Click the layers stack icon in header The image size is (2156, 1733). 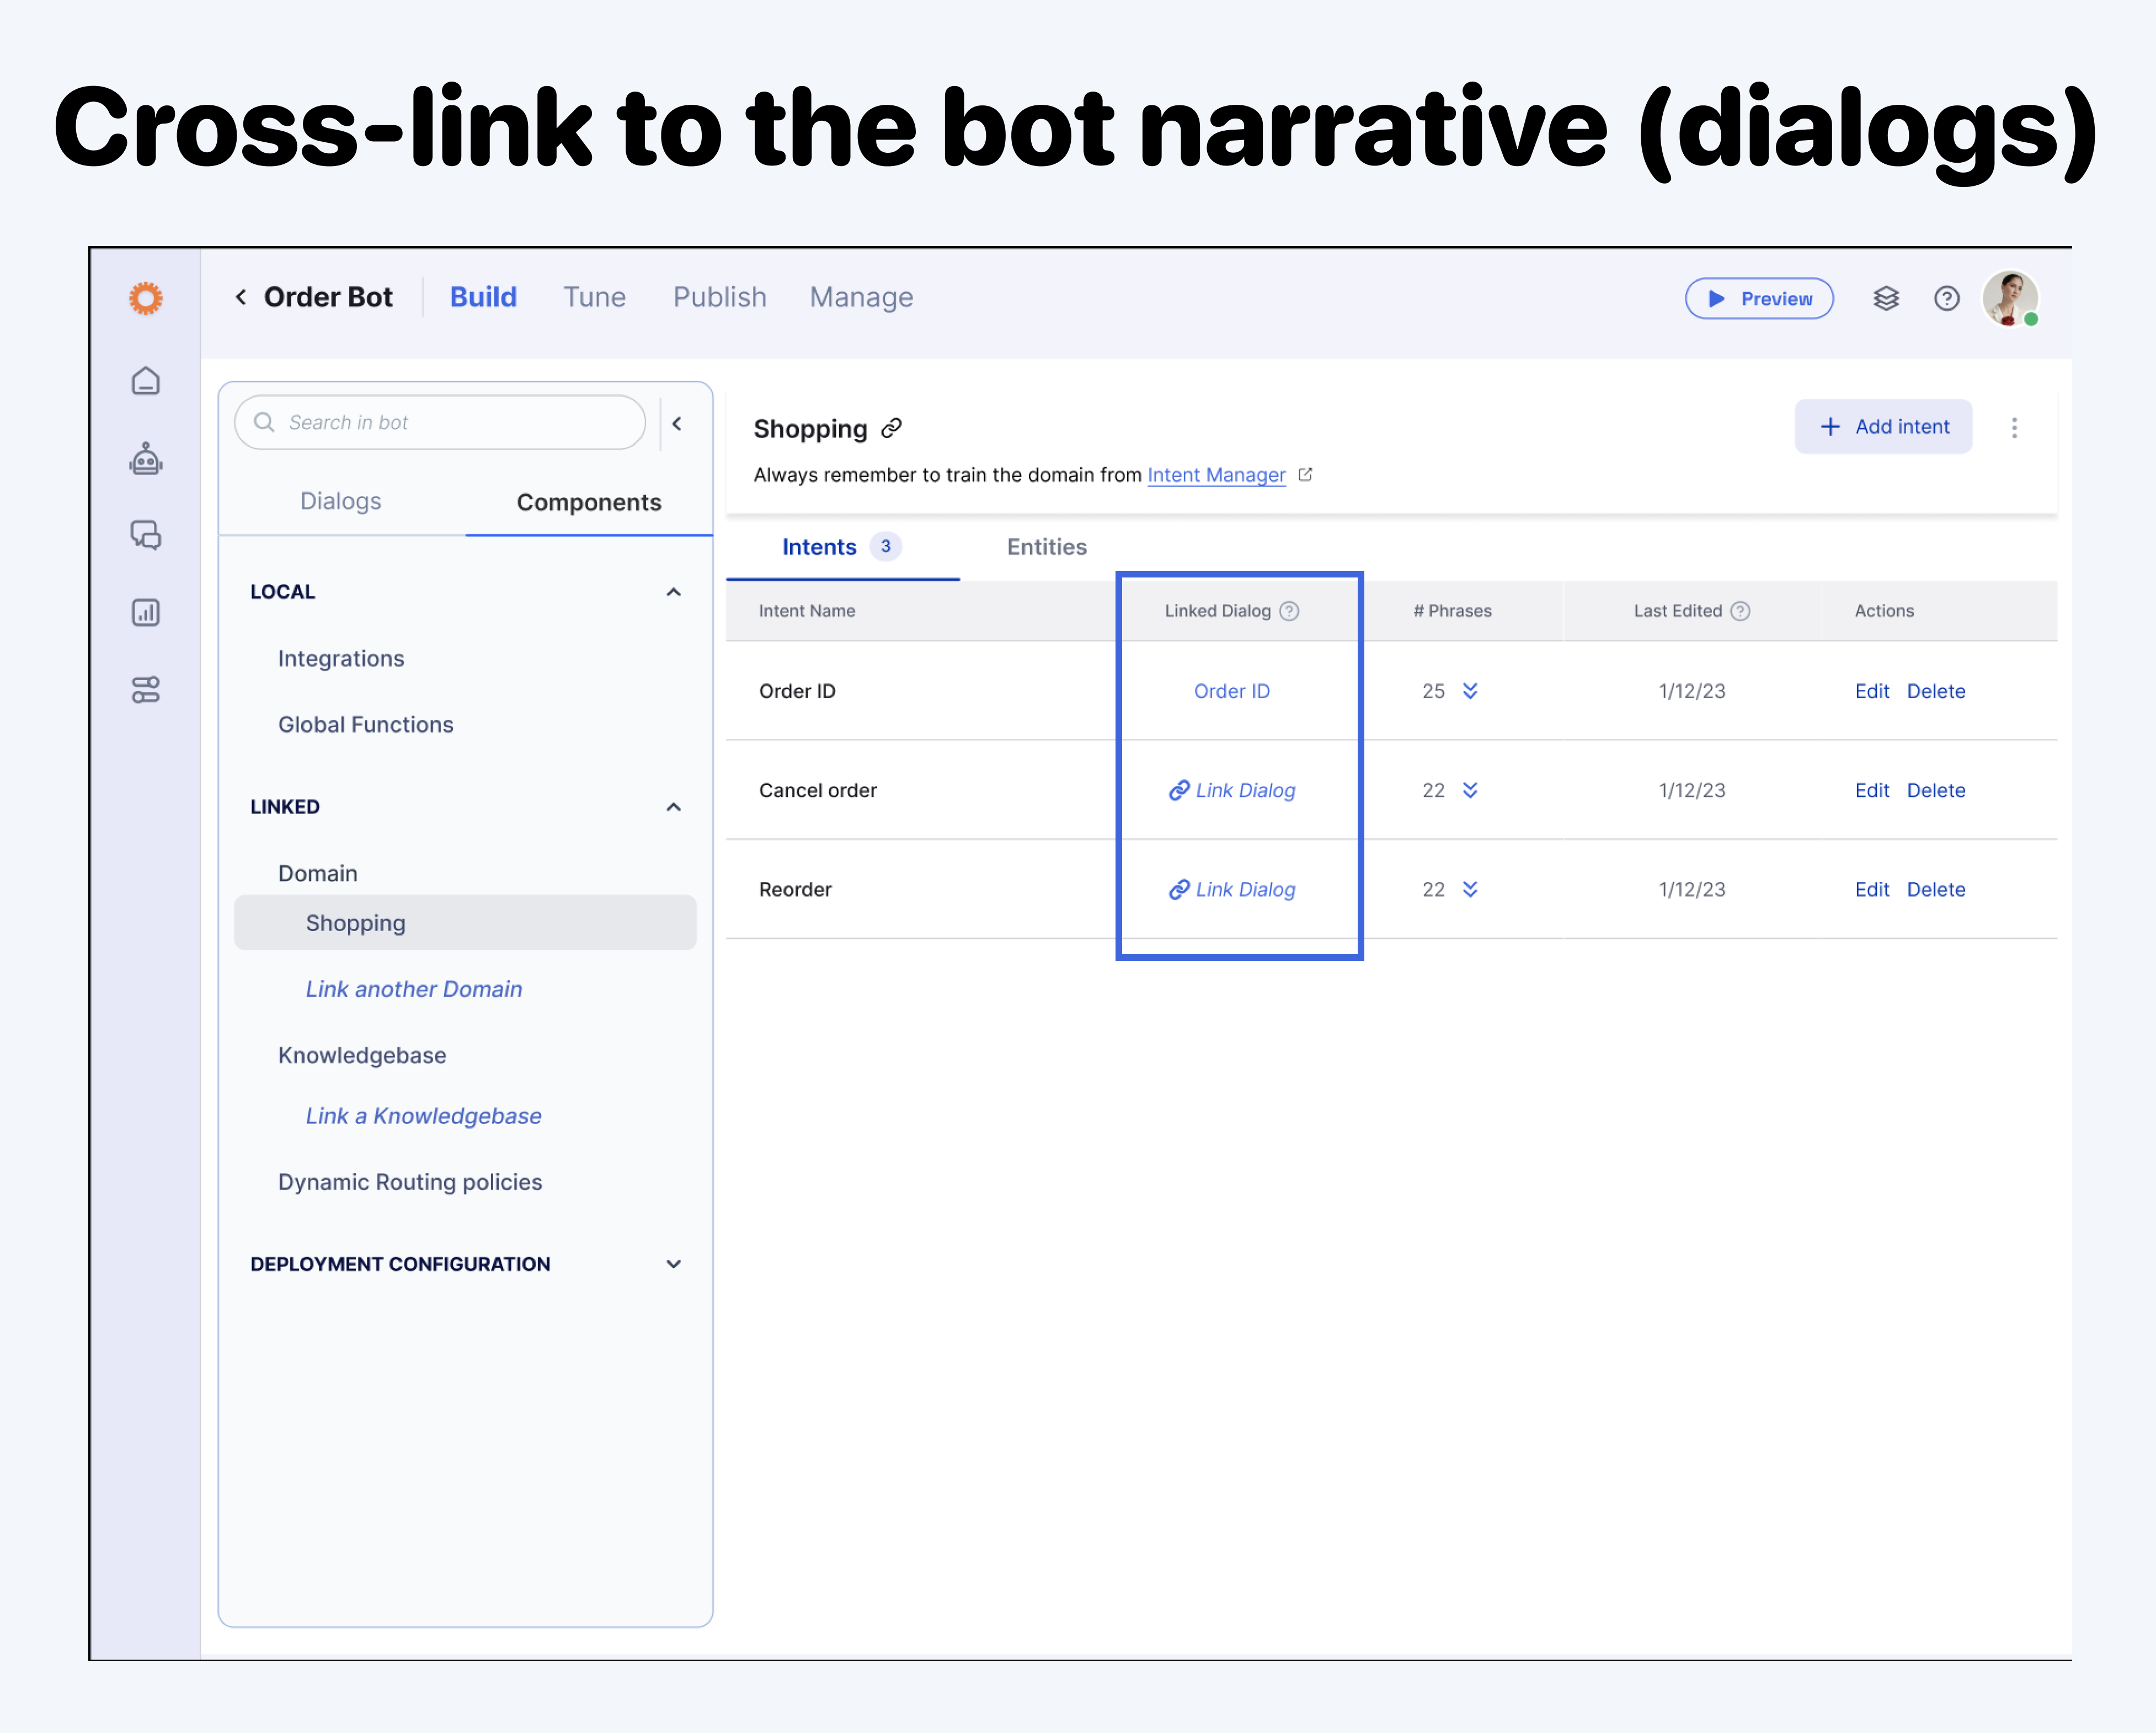pyautogui.click(x=1886, y=298)
